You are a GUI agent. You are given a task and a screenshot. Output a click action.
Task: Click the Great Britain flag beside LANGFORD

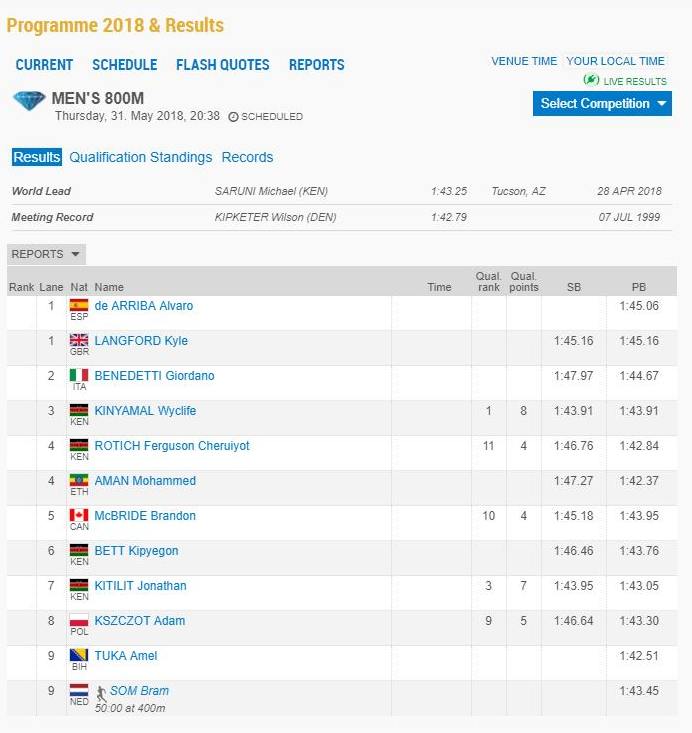(78, 340)
